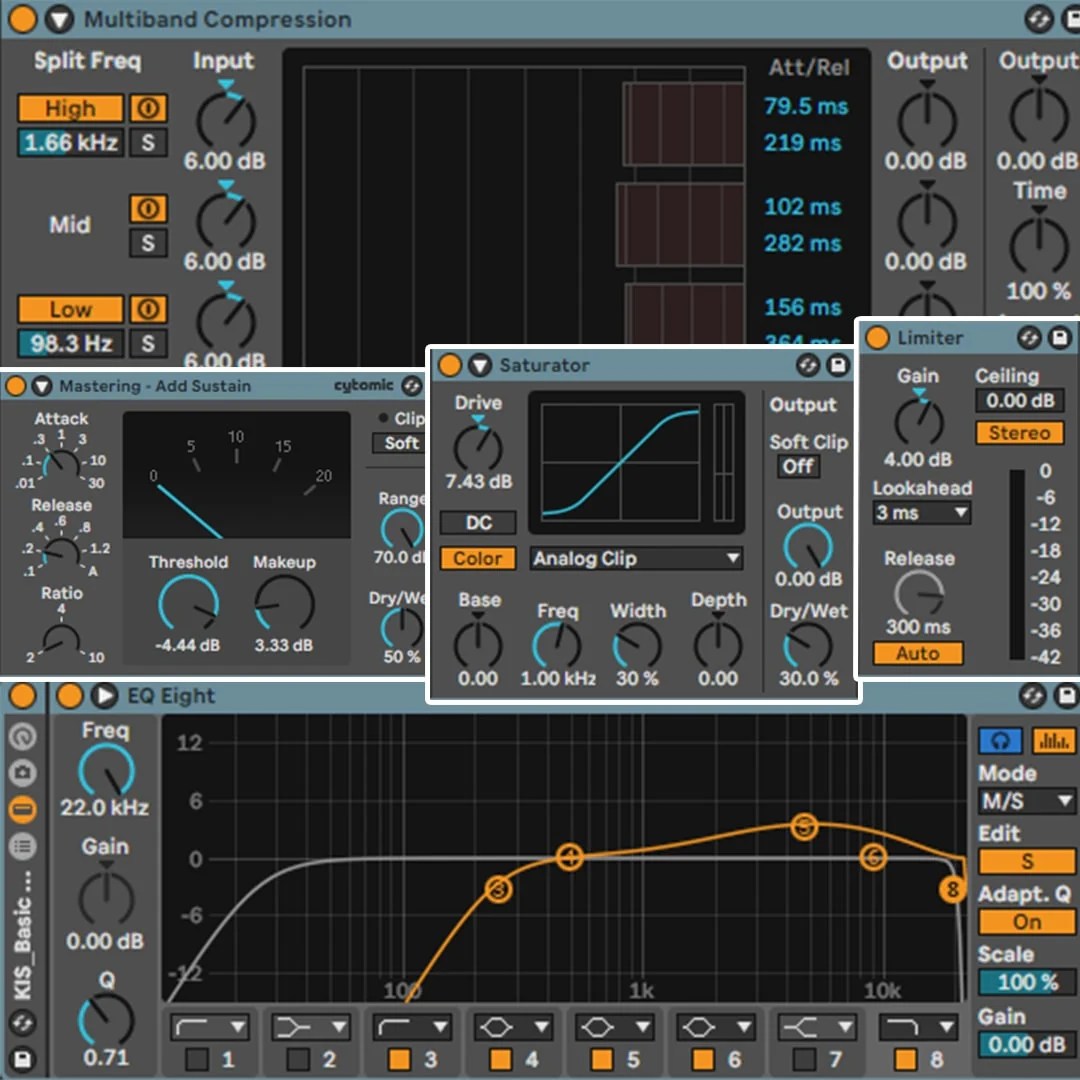Click the Ceiling value field in the Limiter

click(1020, 400)
